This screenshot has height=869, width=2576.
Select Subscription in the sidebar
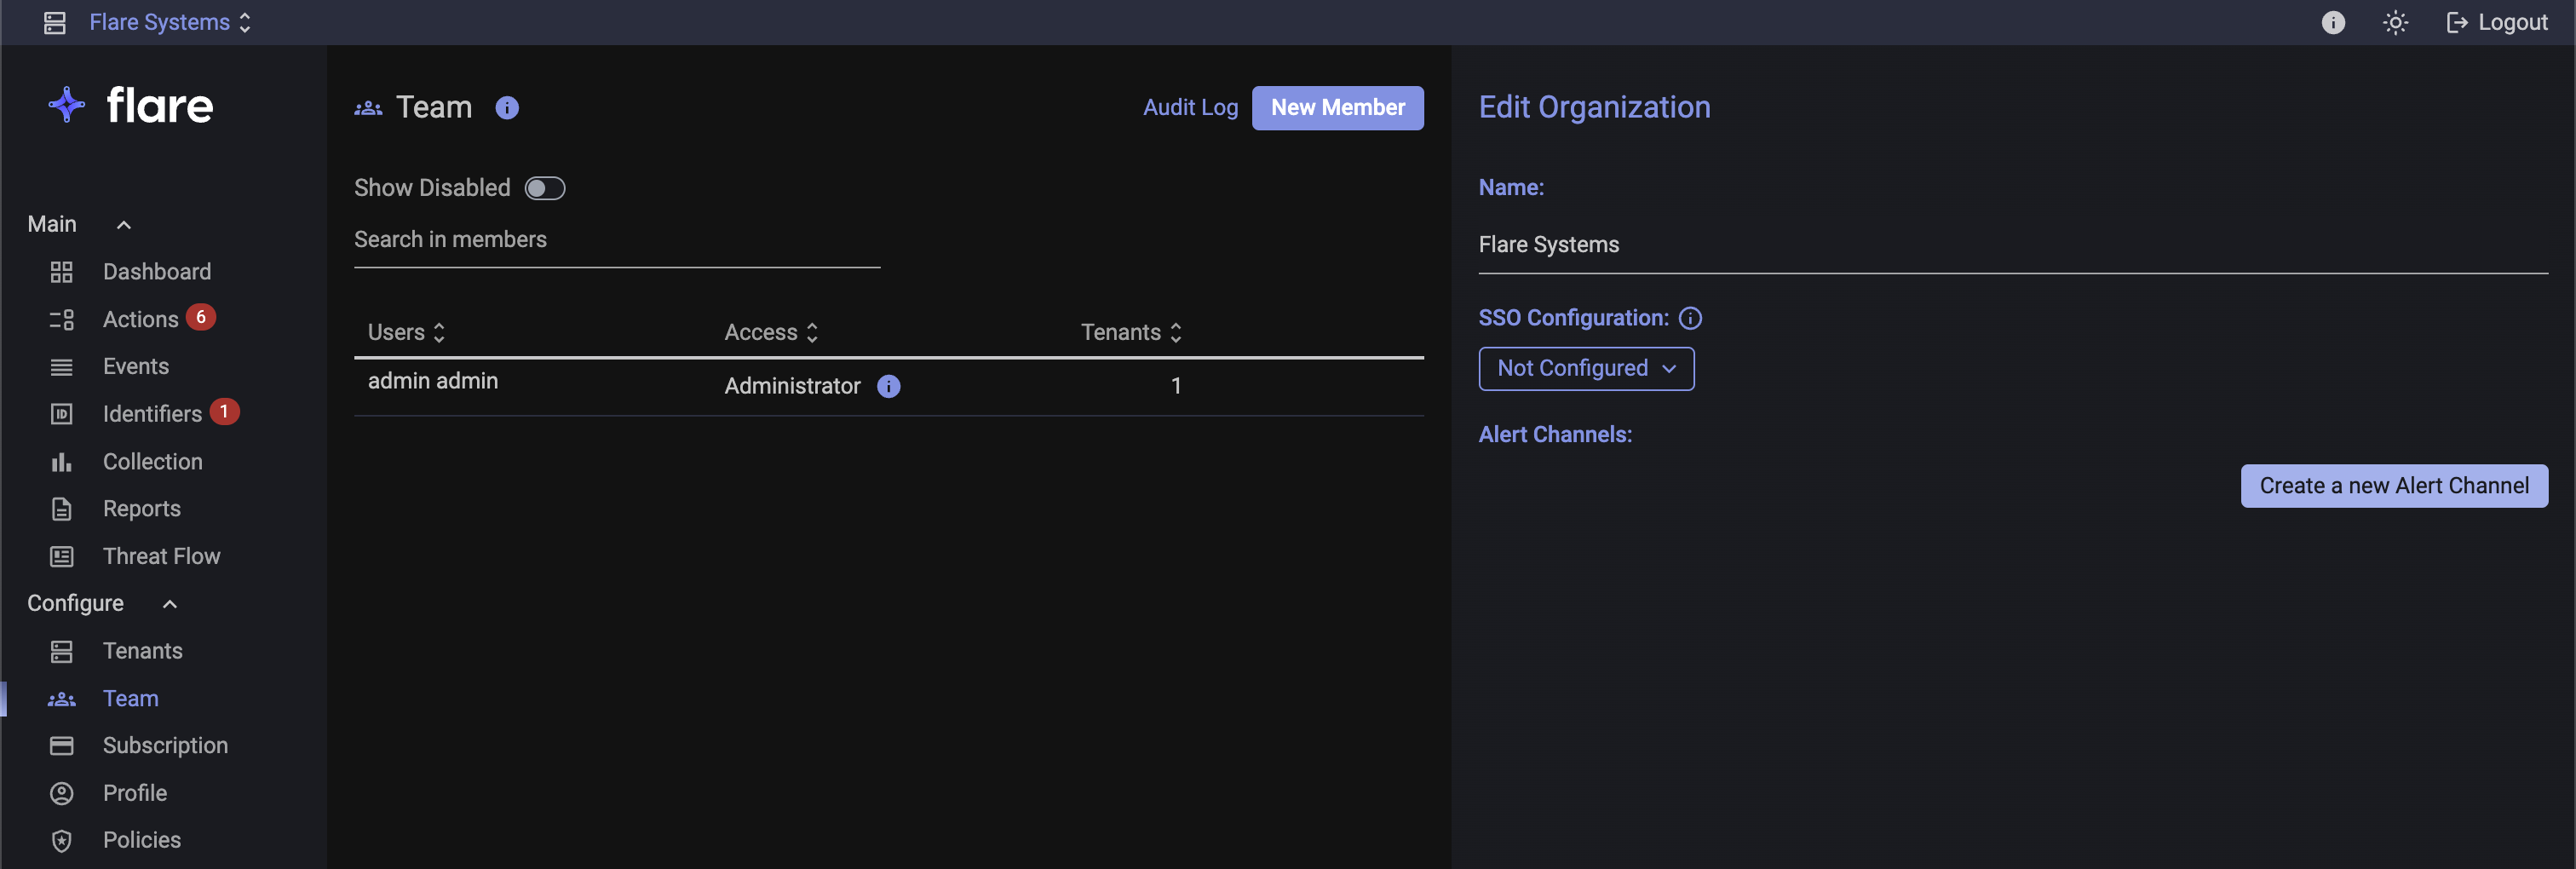coord(165,745)
